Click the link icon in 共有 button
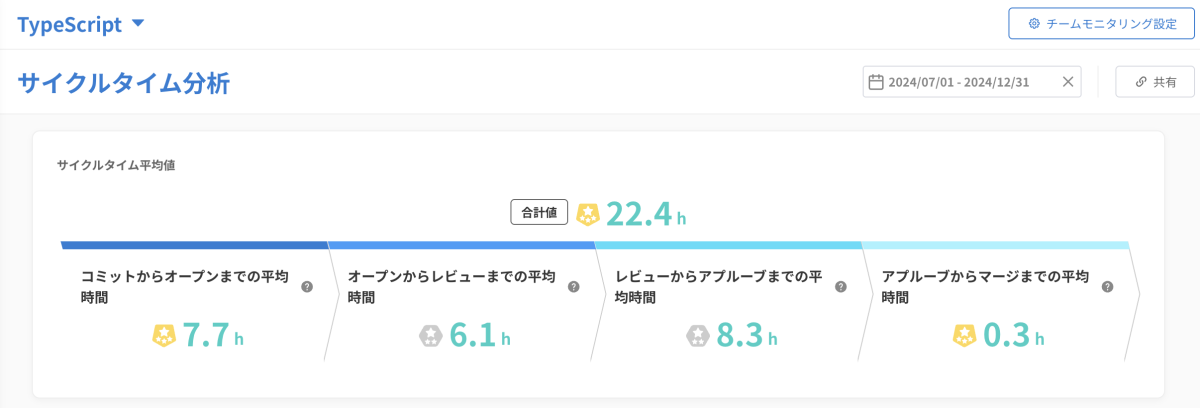1200x408 pixels. (x=1141, y=82)
